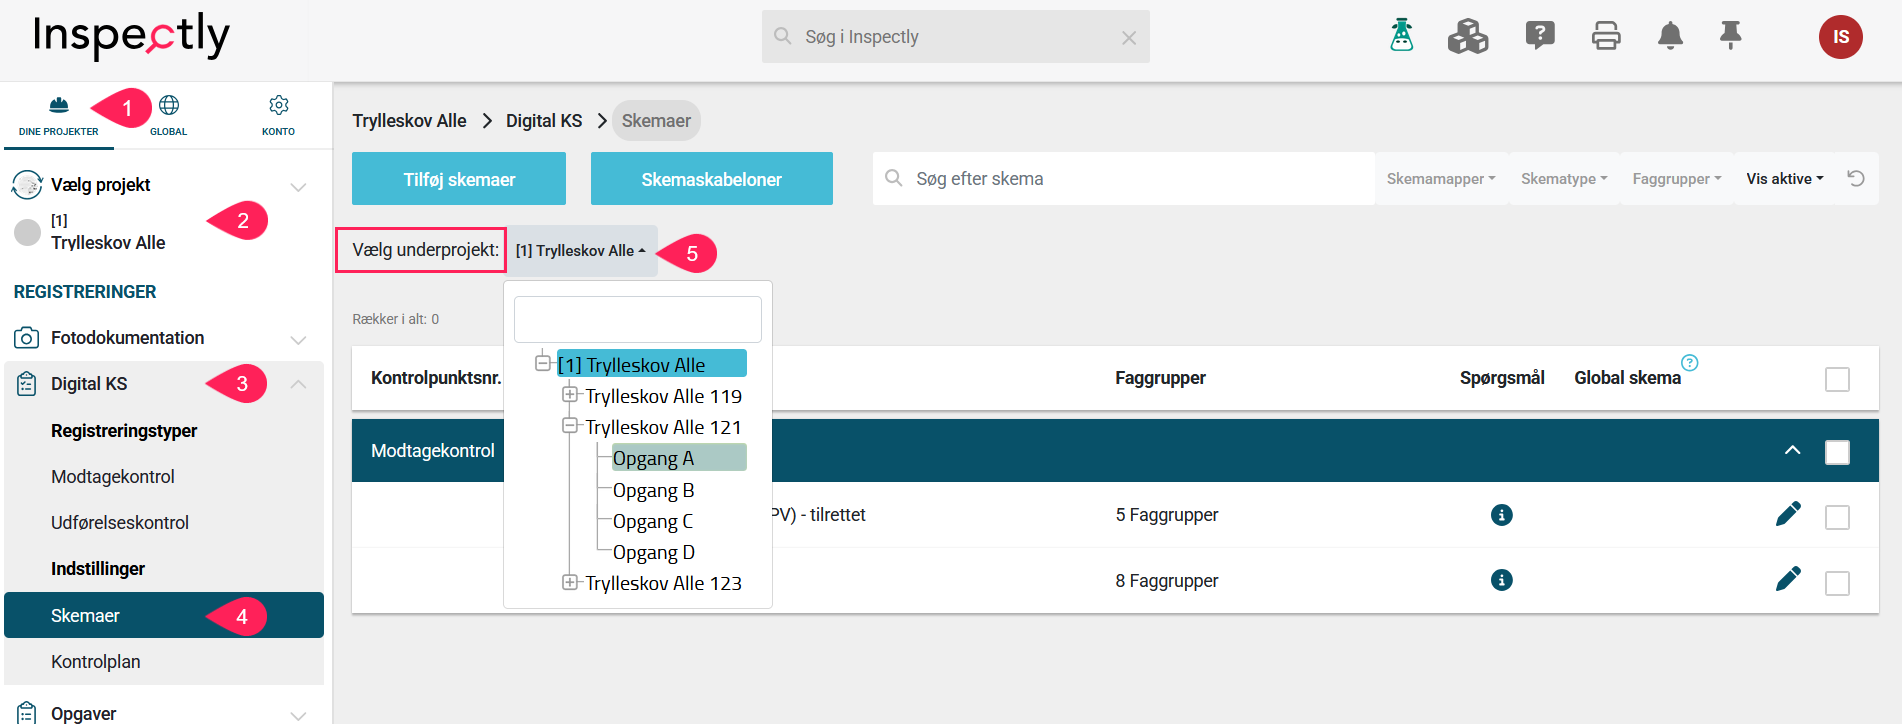Click the Fotodokumentation camera icon
1902x724 pixels.
click(27, 338)
